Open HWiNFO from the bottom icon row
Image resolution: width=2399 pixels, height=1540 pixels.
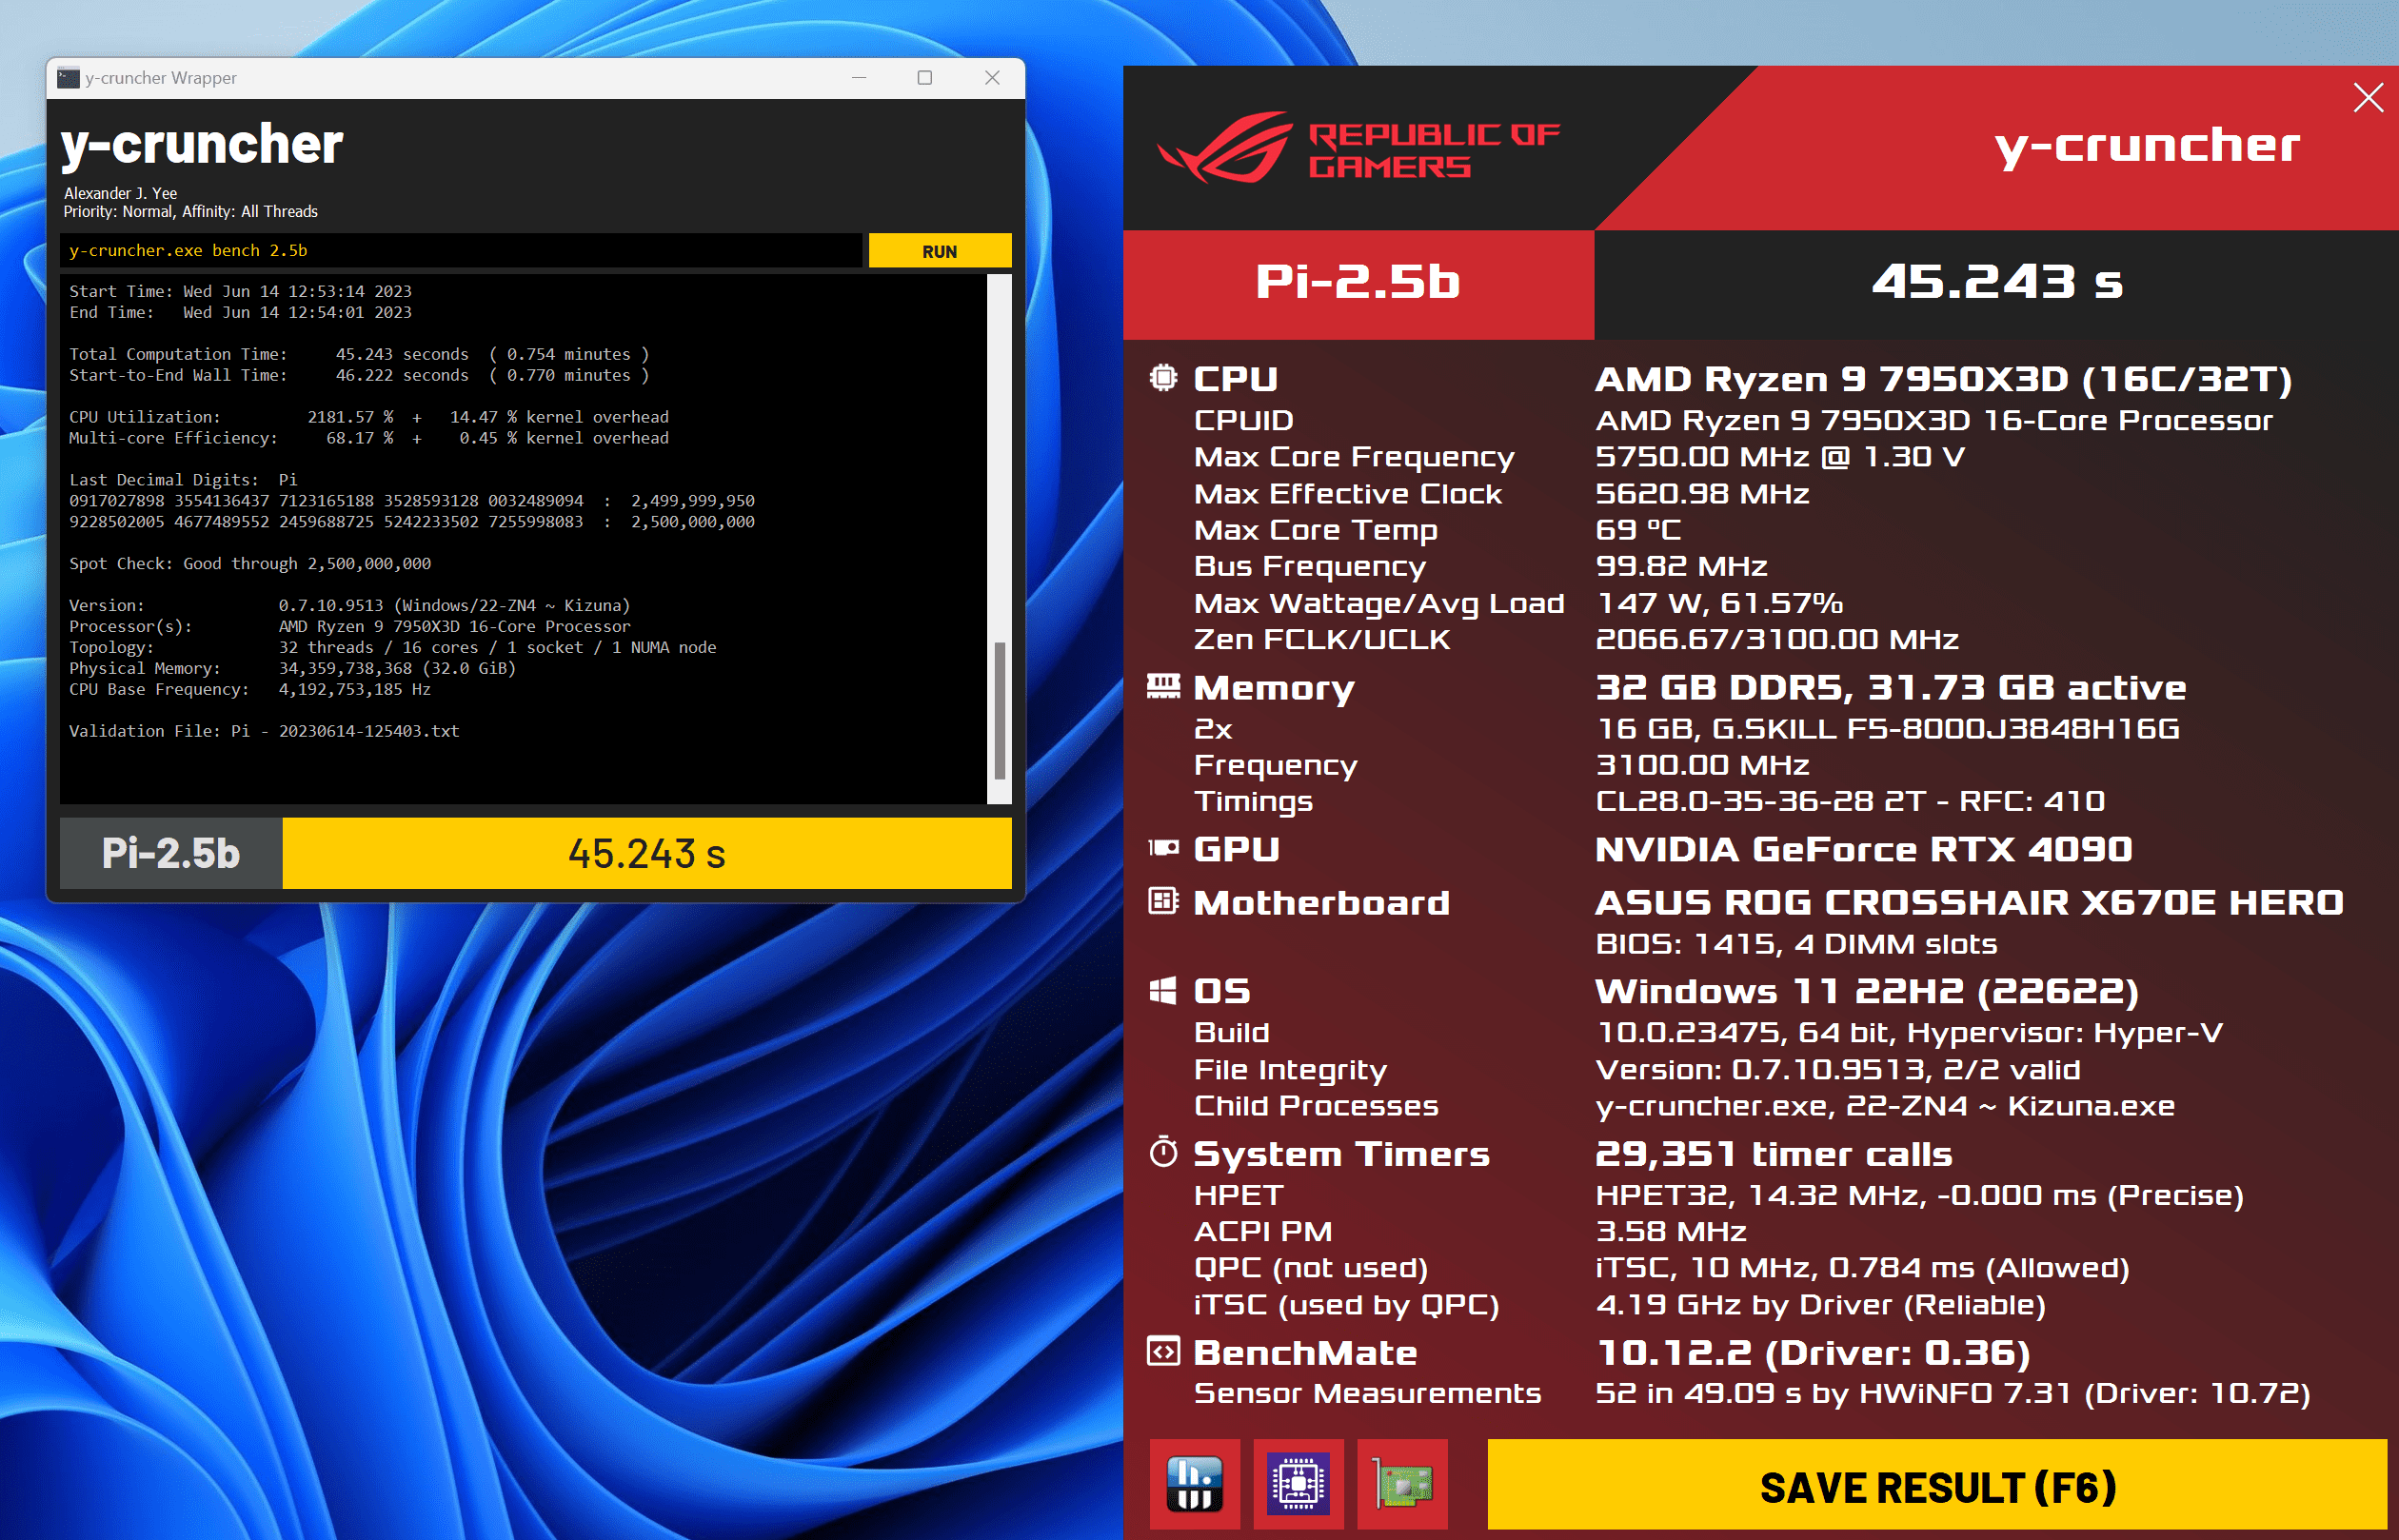click(1194, 1484)
